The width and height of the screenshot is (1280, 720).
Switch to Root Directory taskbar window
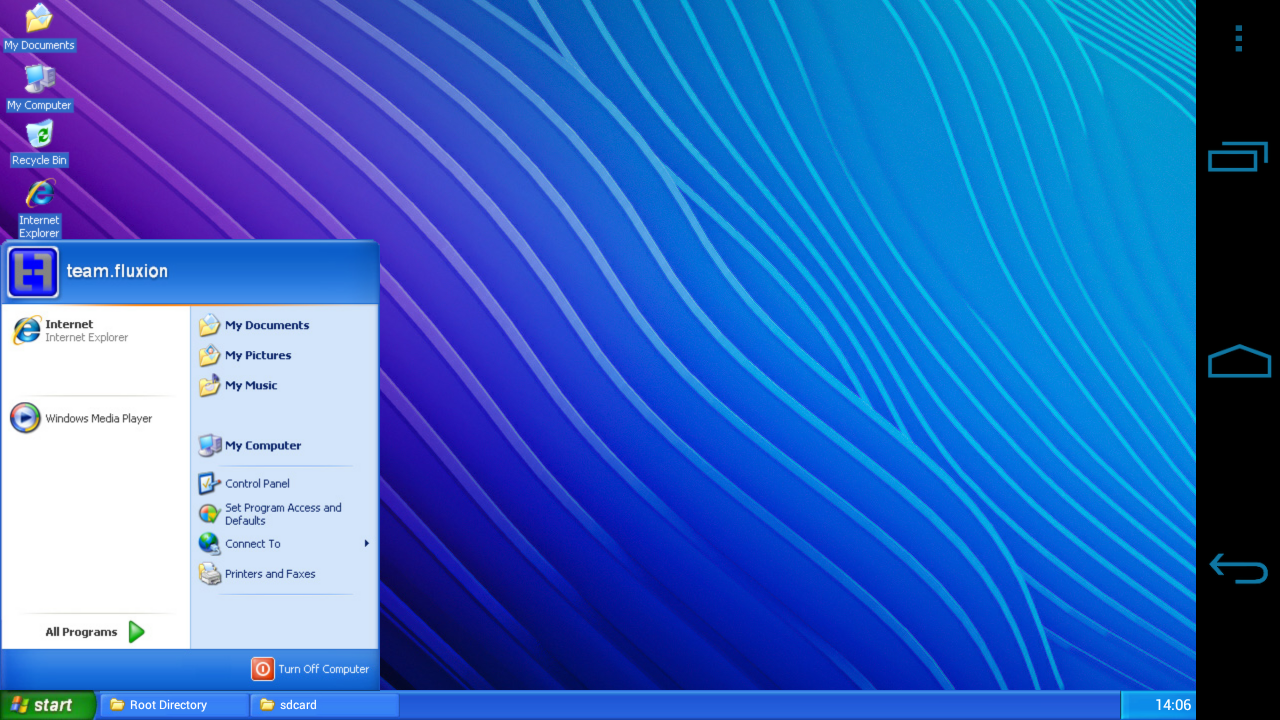pyautogui.click(x=172, y=705)
